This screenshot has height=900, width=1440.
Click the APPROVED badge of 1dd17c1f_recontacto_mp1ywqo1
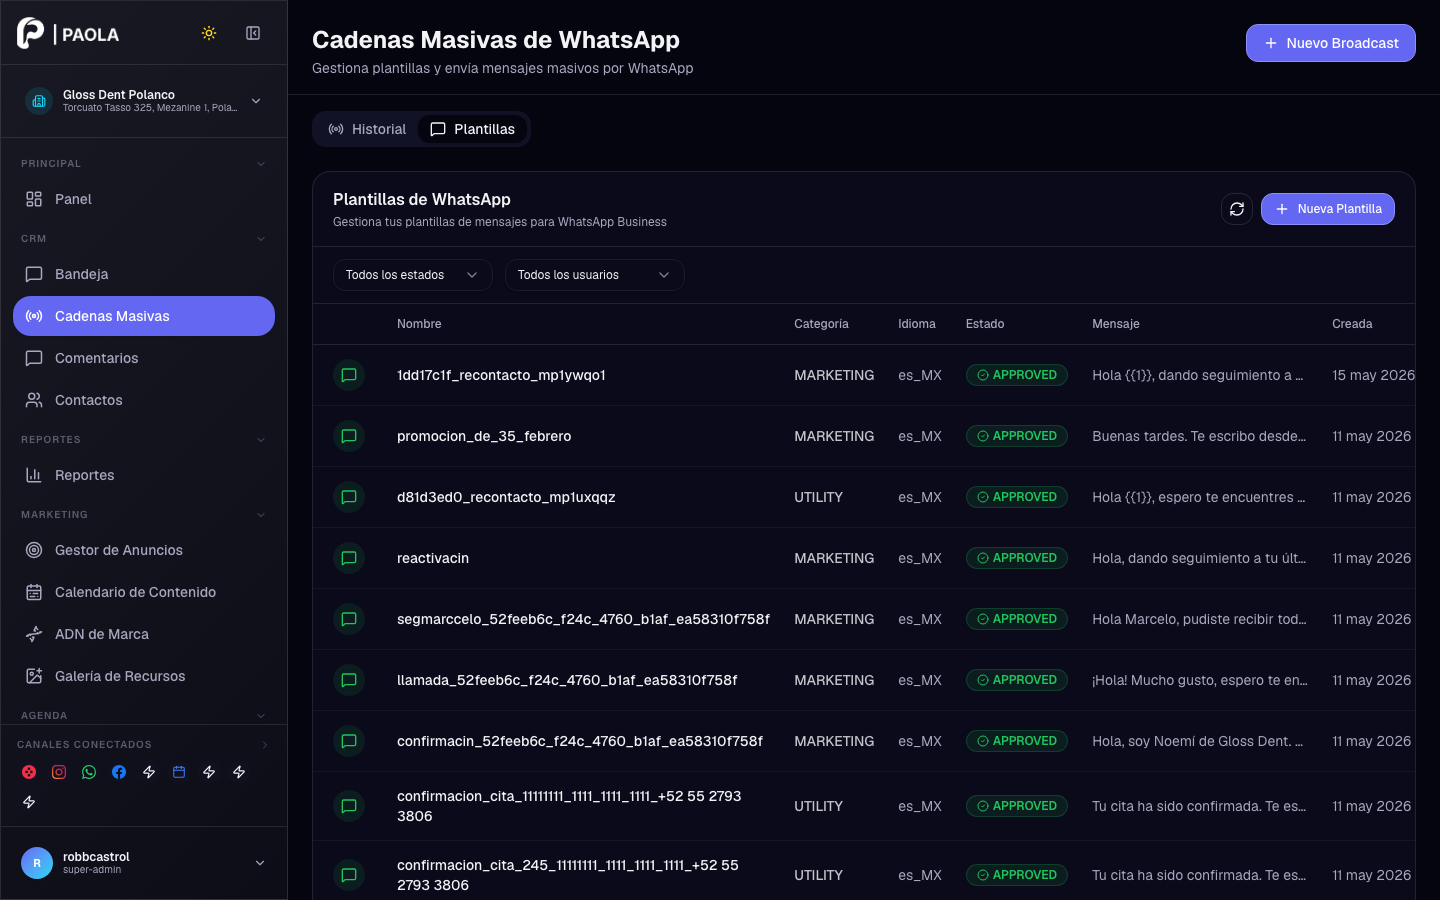pos(1016,375)
